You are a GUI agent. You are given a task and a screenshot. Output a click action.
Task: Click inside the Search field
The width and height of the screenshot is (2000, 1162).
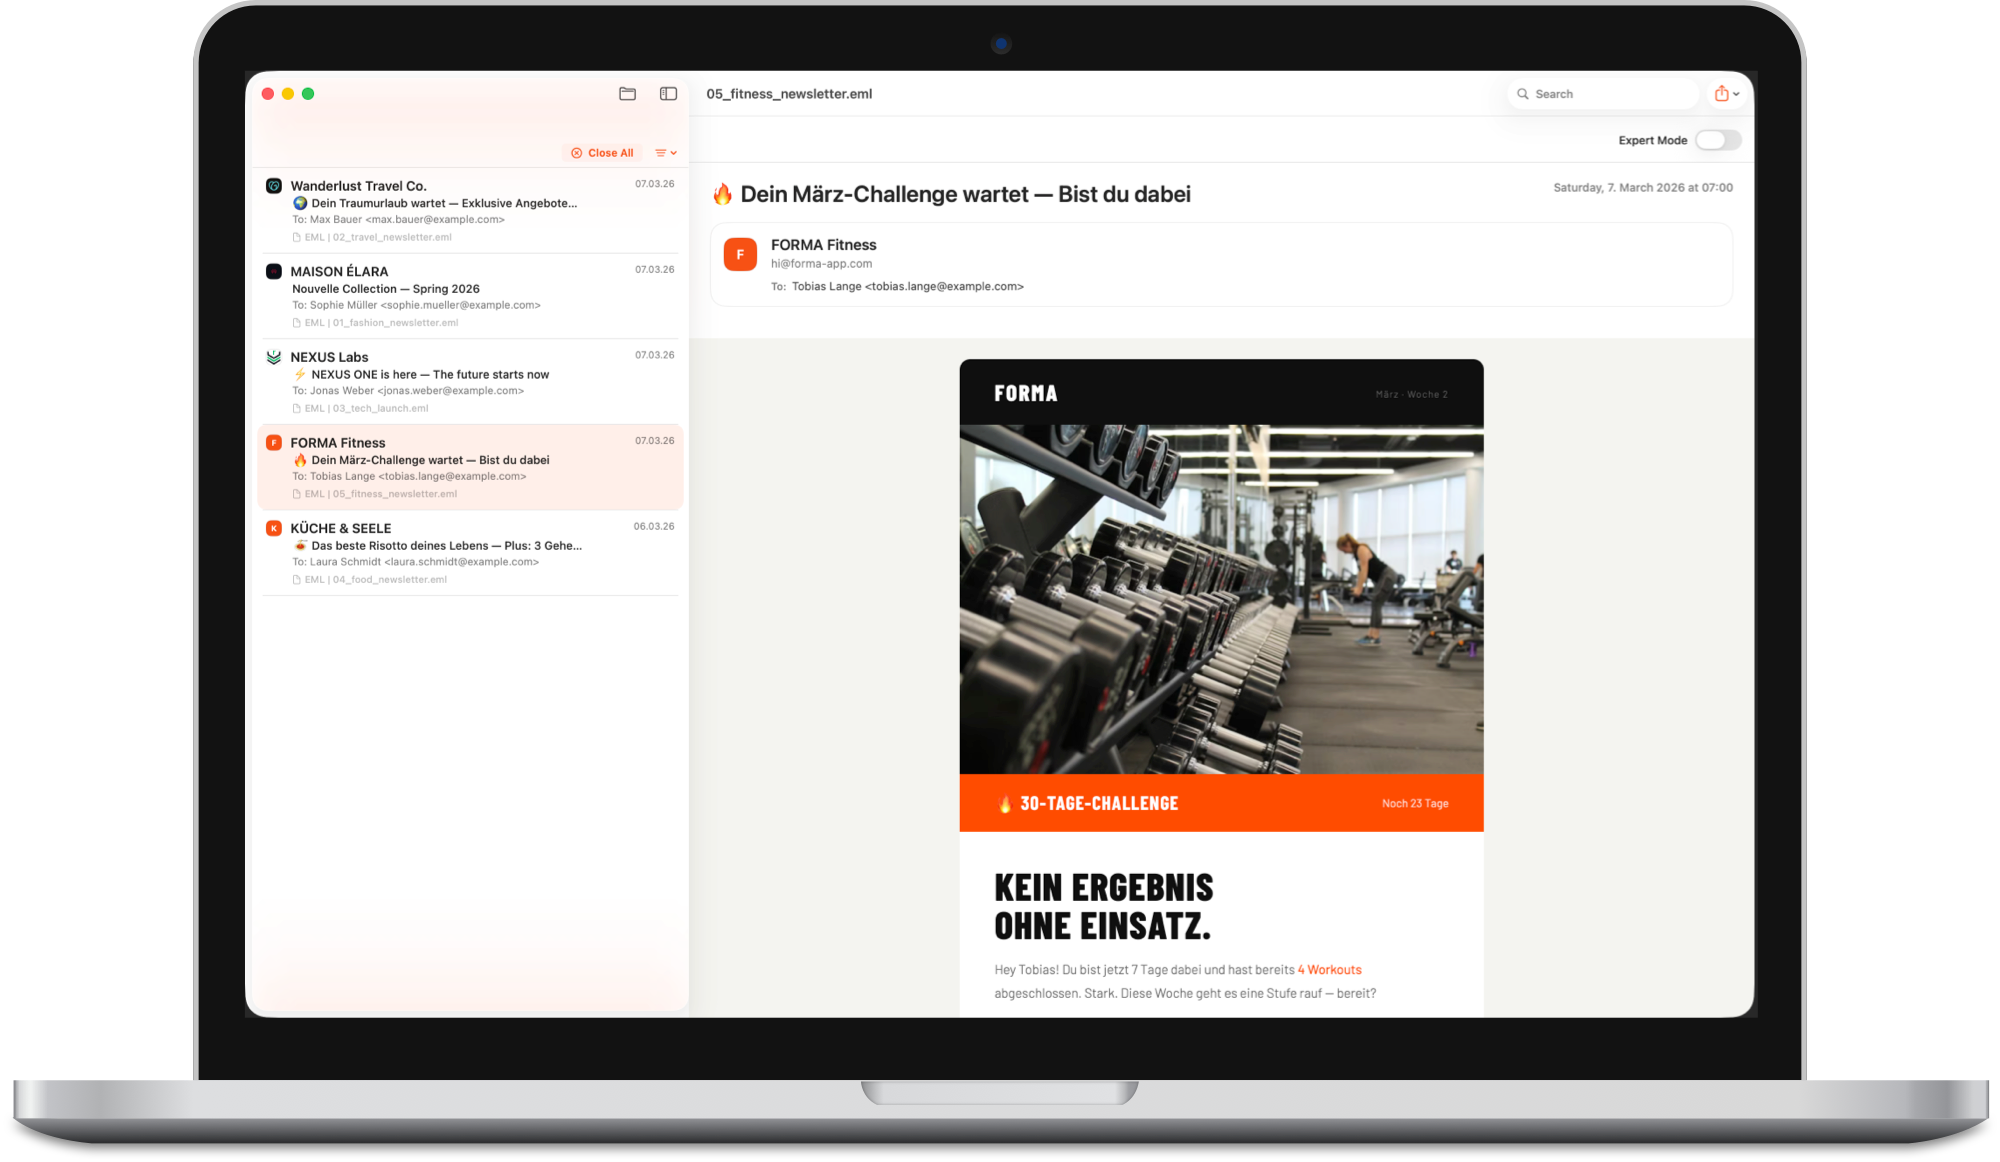tap(1600, 93)
